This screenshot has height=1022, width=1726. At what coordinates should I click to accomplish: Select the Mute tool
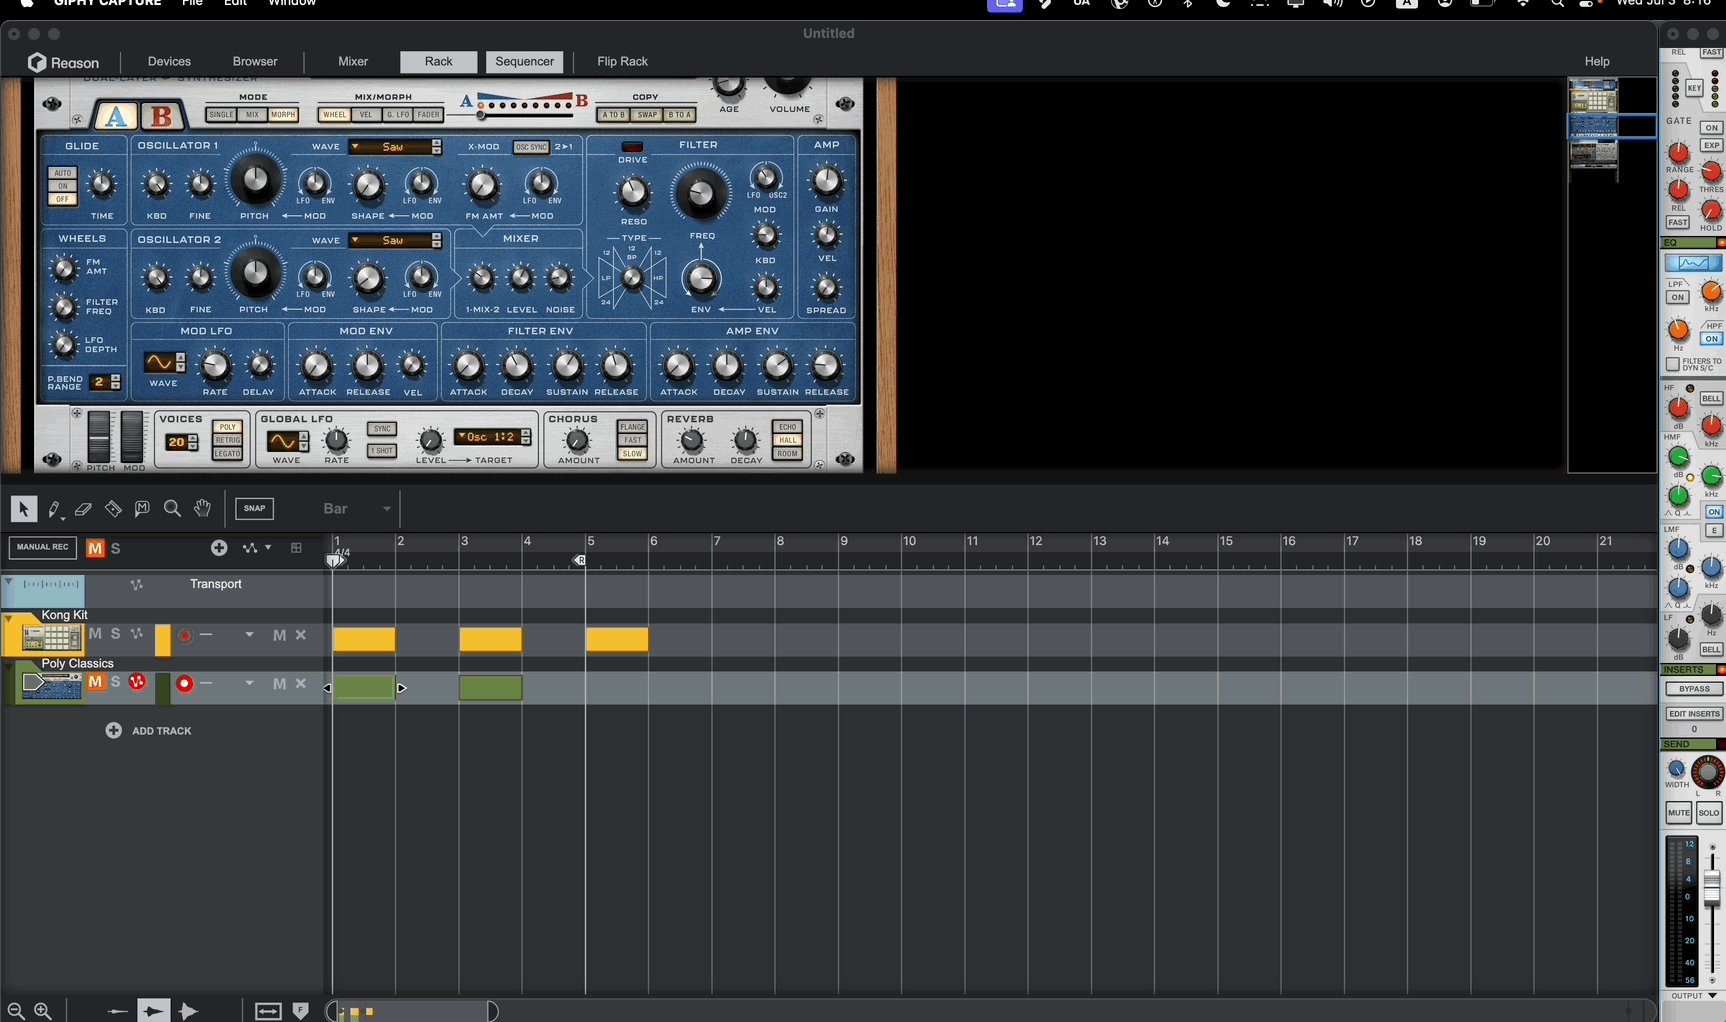point(142,509)
